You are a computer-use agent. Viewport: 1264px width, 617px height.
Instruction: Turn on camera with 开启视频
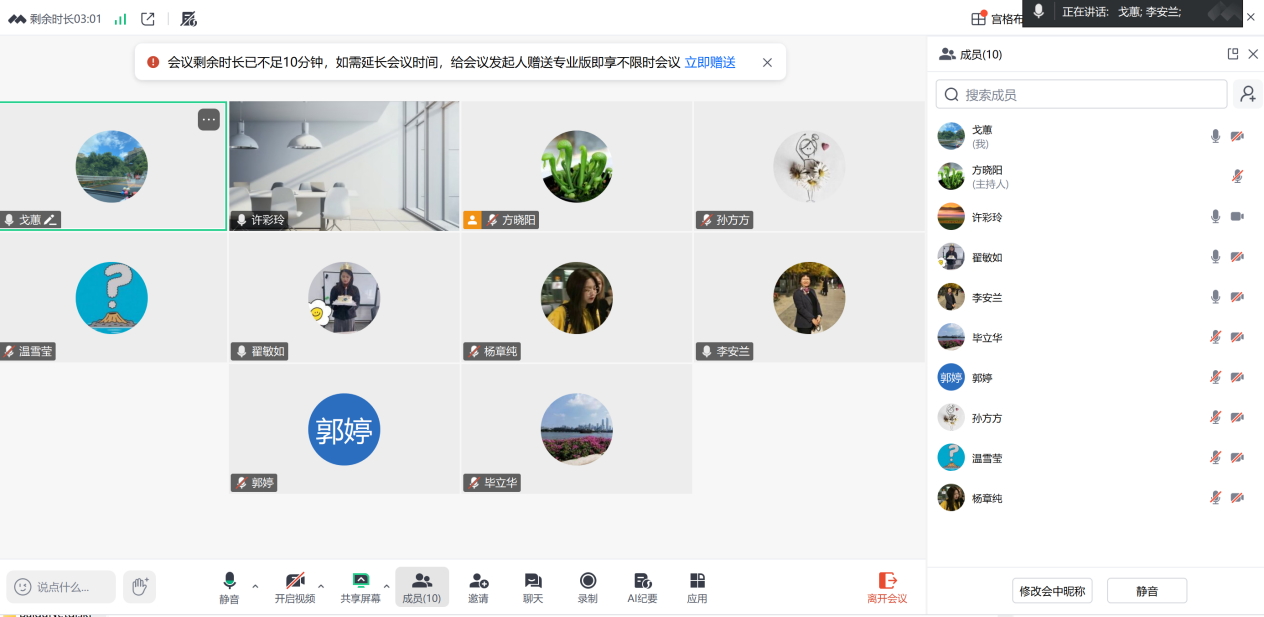[295, 586]
